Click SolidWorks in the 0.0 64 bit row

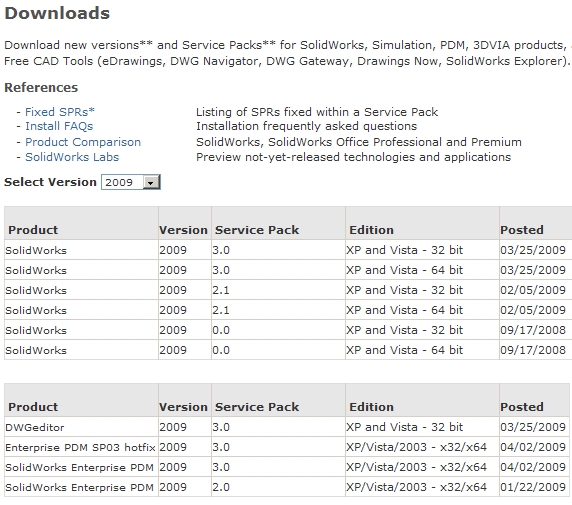[36, 351]
